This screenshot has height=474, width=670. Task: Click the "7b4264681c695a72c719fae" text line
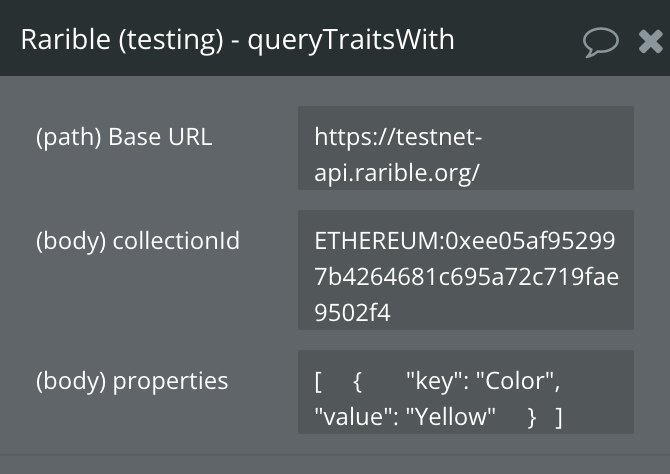coord(467,277)
